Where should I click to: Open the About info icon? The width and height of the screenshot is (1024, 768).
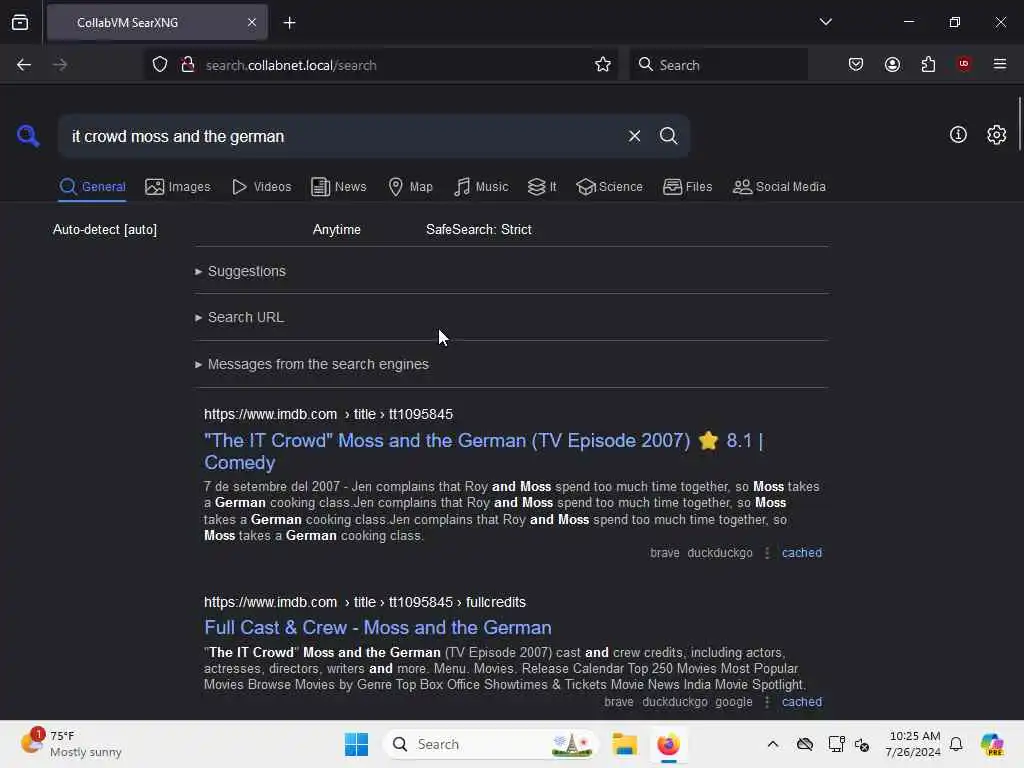point(958,135)
